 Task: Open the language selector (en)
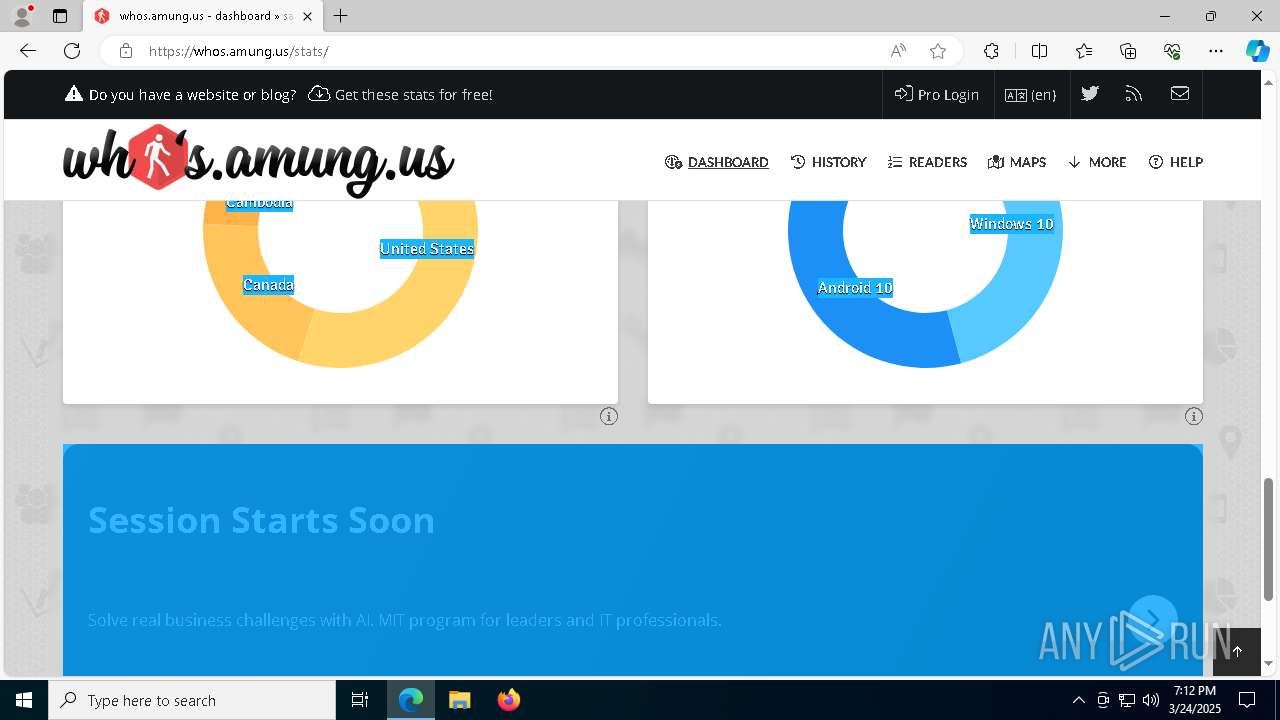1031,94
